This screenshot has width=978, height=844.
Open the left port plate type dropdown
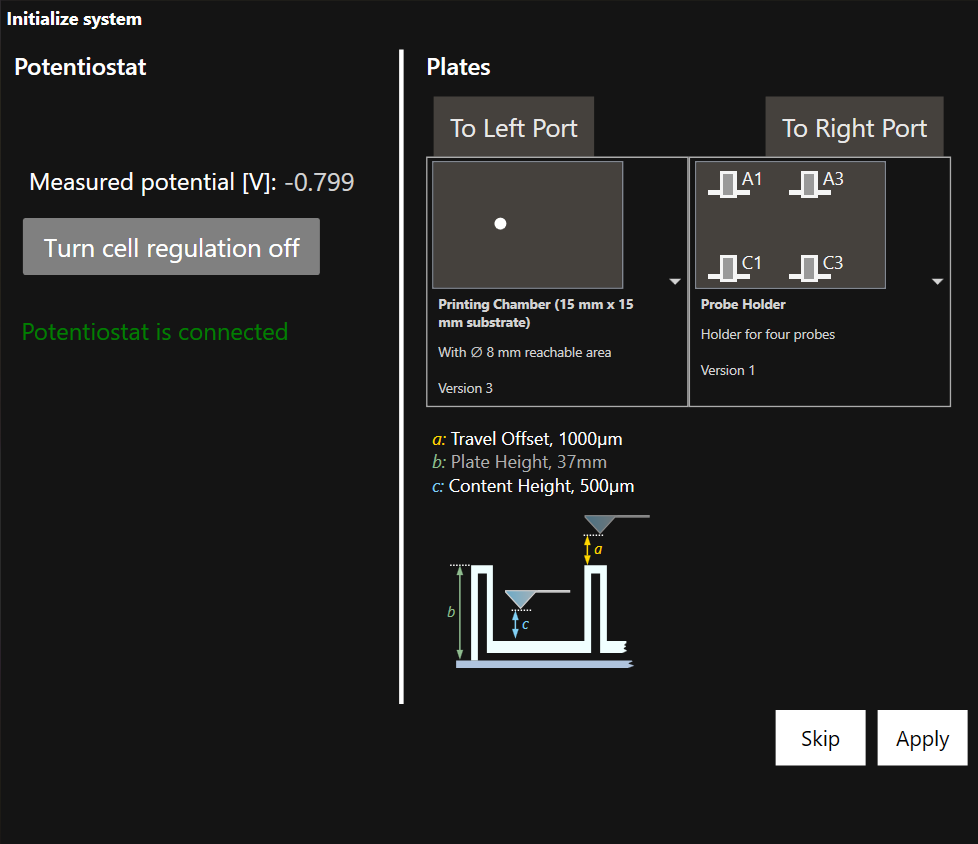tap(676, 282)
